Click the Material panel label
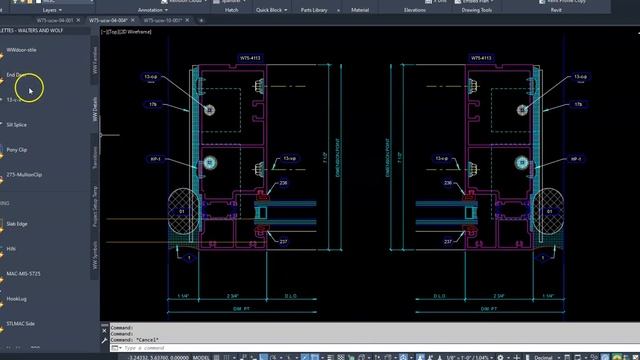The image size is (640, 360). click(x=360, y=10)
